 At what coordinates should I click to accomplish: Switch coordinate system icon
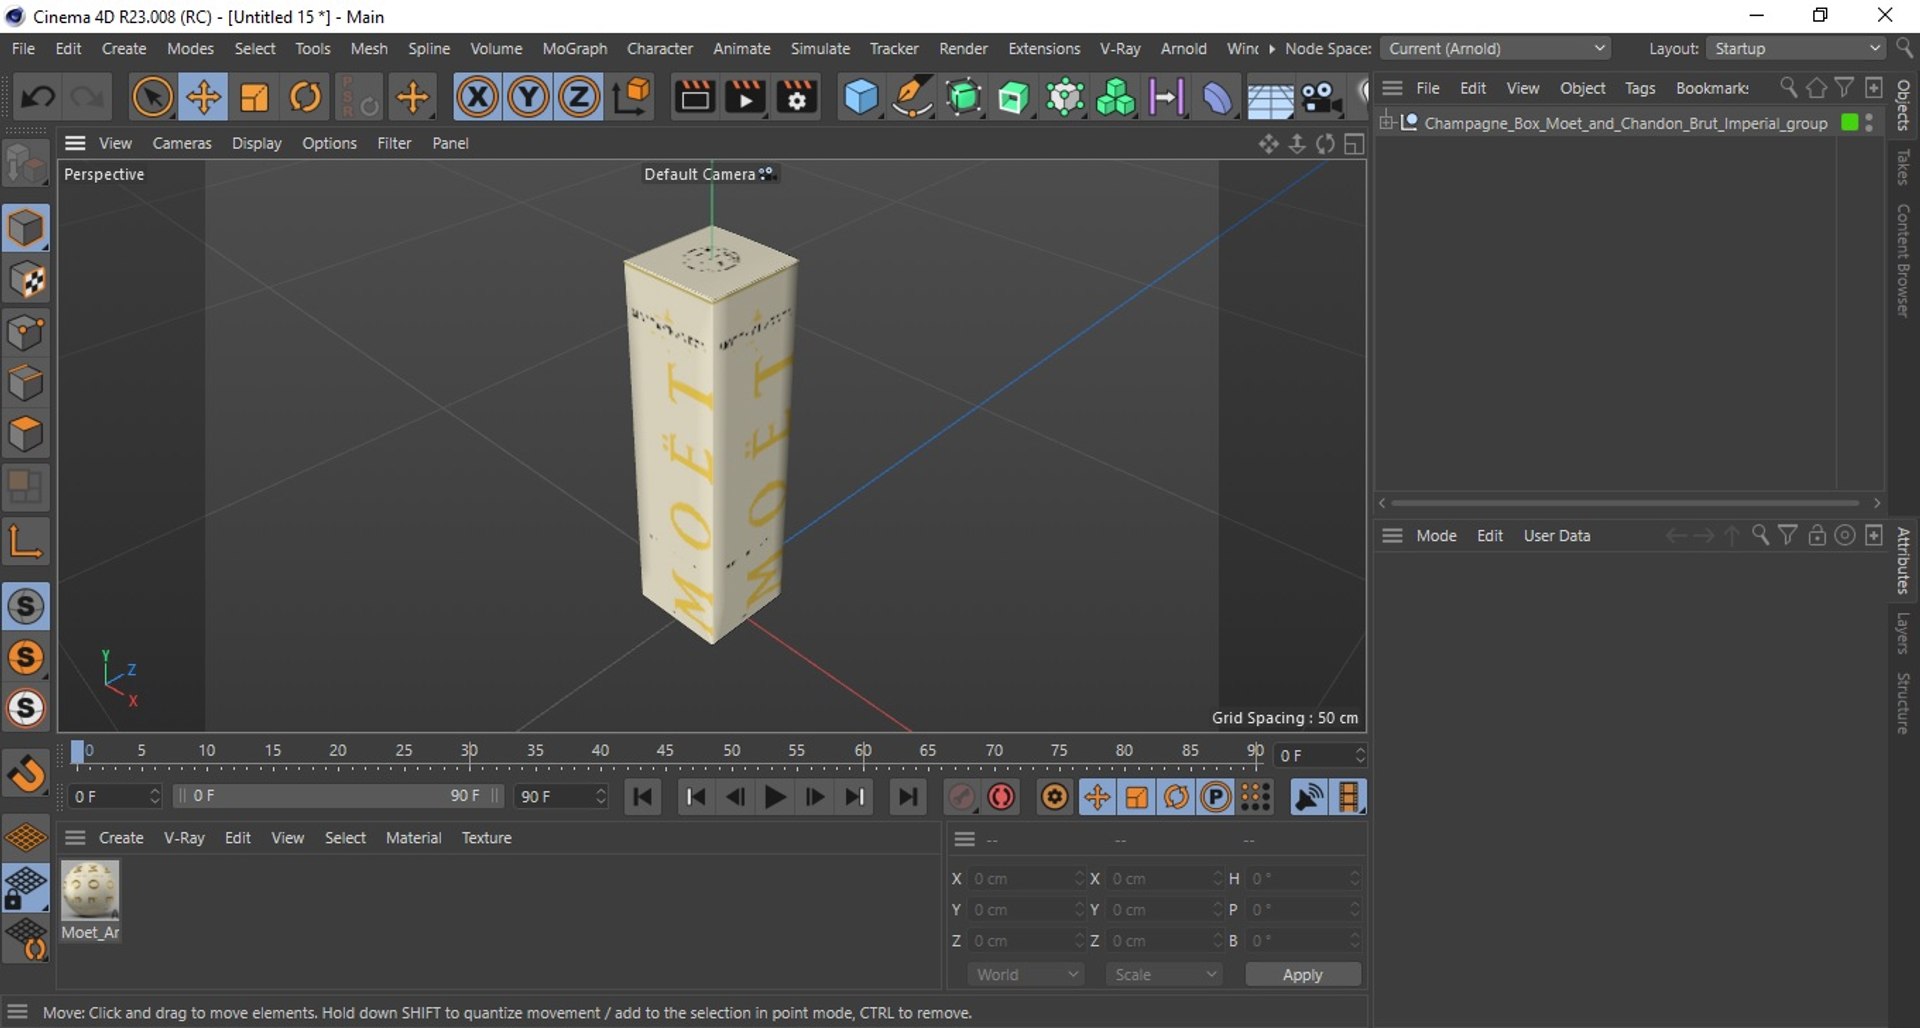632,97
